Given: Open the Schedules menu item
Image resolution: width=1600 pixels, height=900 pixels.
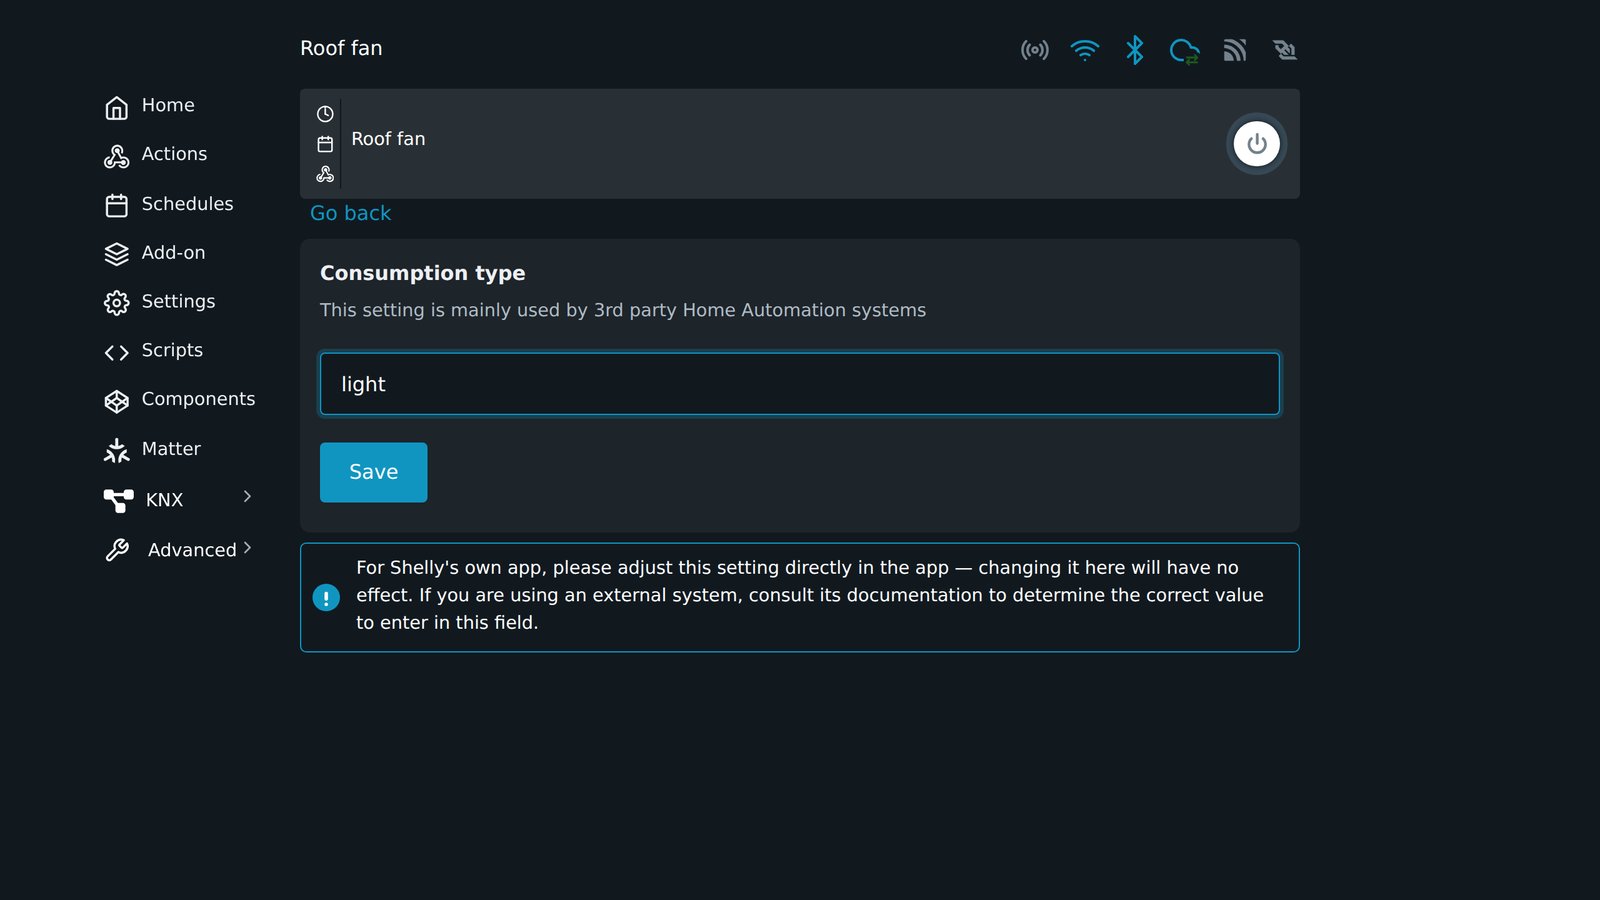Looking at the screenshot, I should (187, 204).
